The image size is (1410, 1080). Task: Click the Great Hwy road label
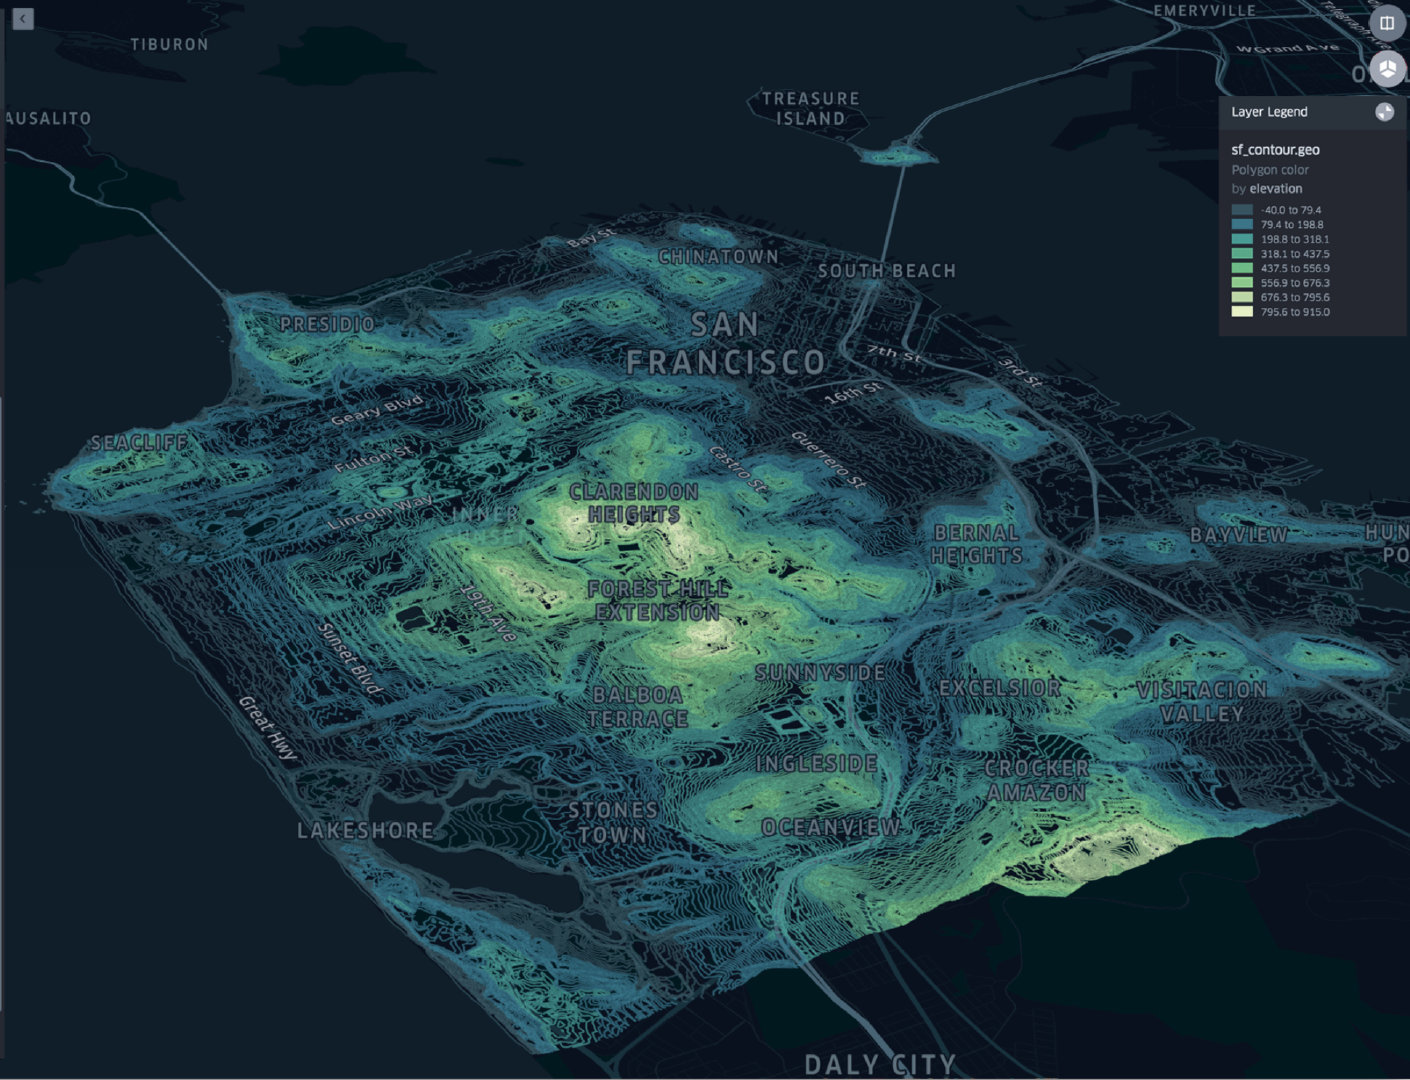coord(268,728)
